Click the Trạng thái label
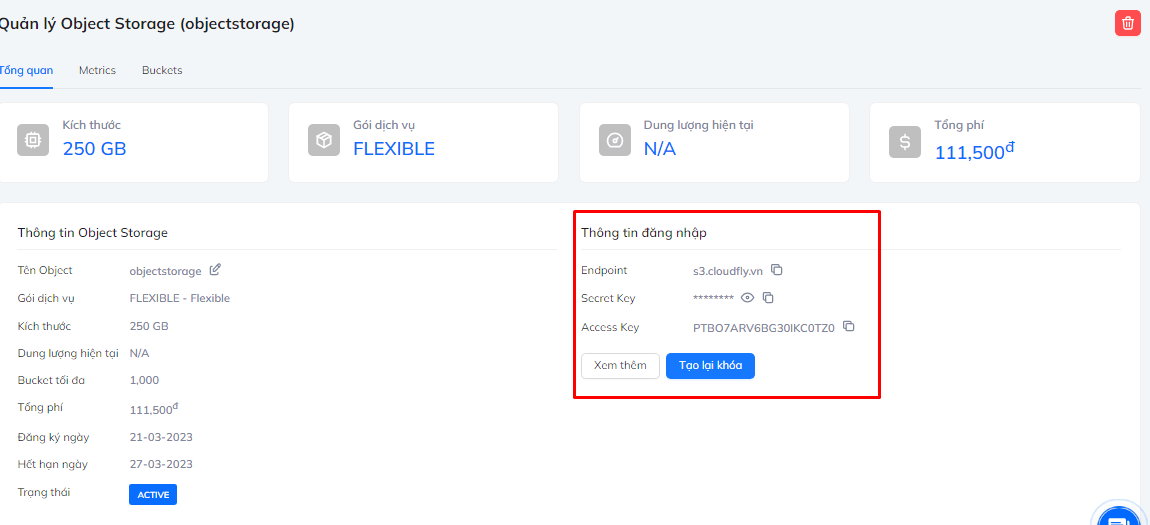1150x525 pixels. tap(44, 492)
